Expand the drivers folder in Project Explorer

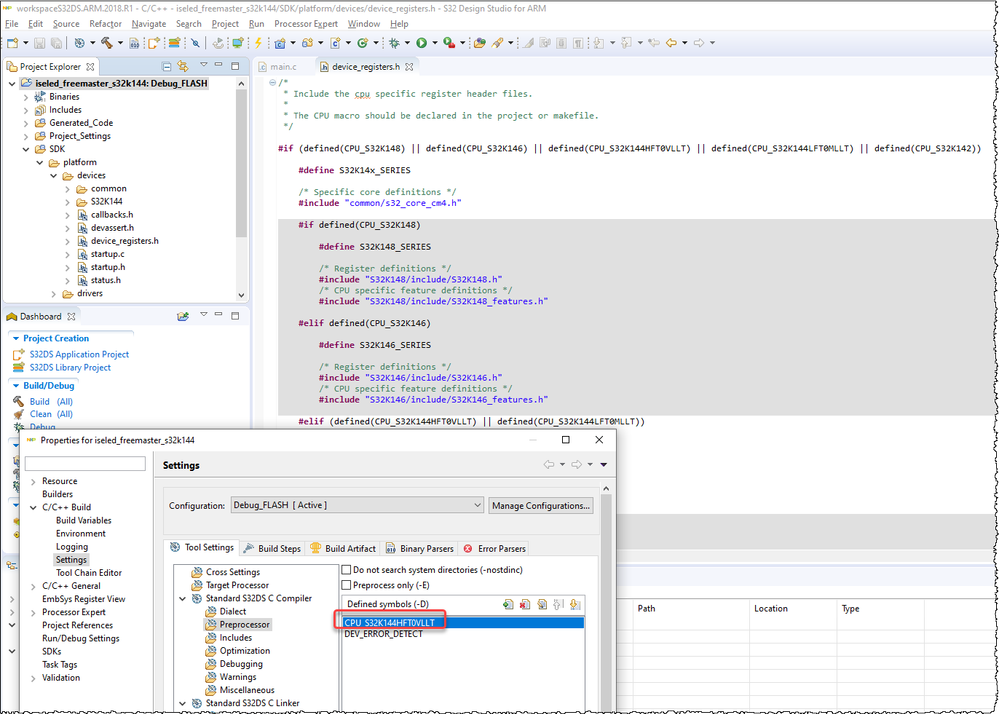pyautogui.click(x=55, y=294)
